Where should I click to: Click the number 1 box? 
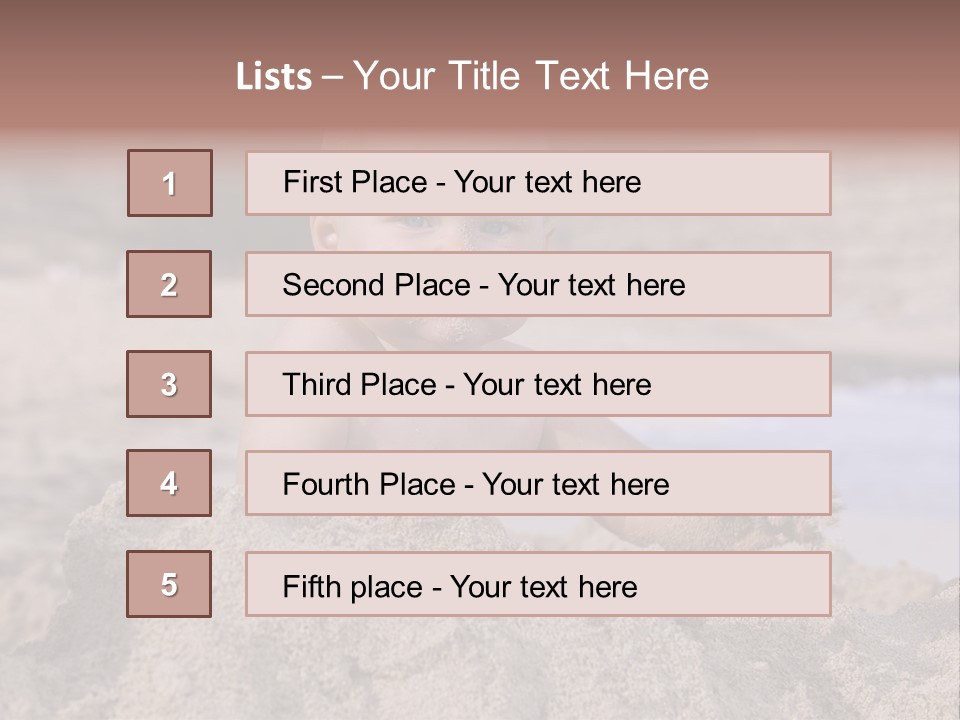[170, 183]
